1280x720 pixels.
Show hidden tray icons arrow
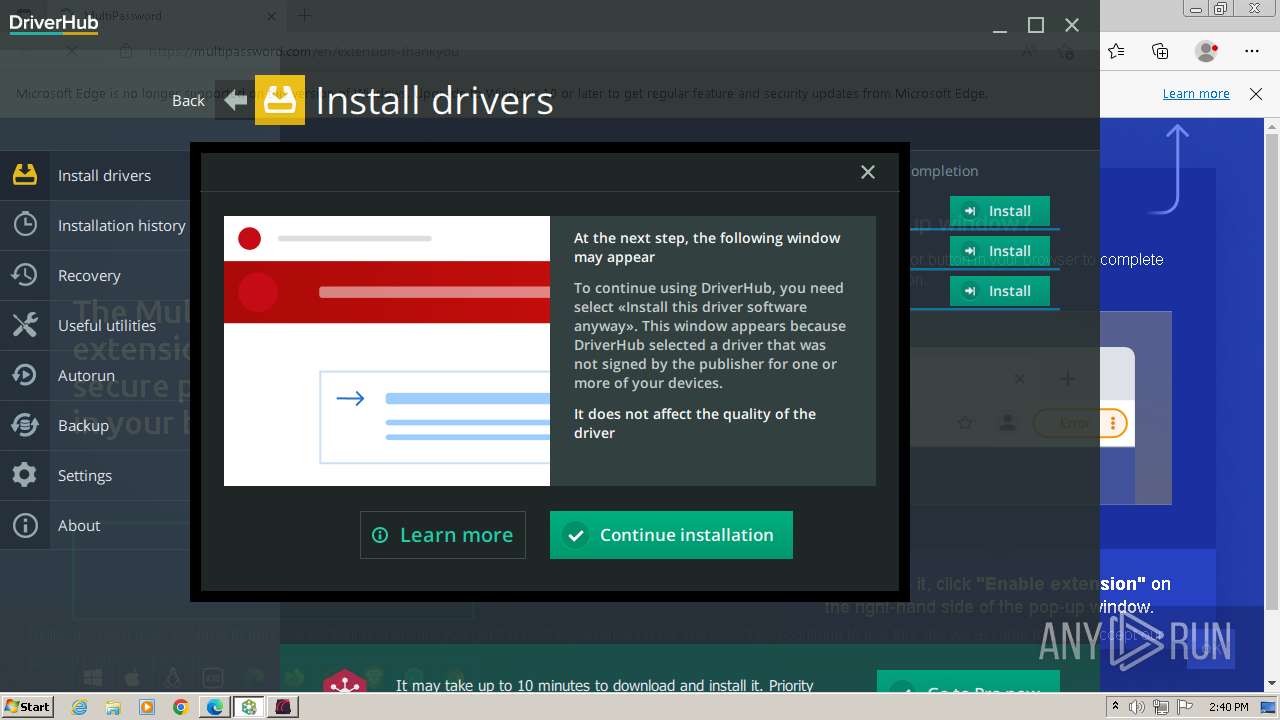[x=1116, y=707]
